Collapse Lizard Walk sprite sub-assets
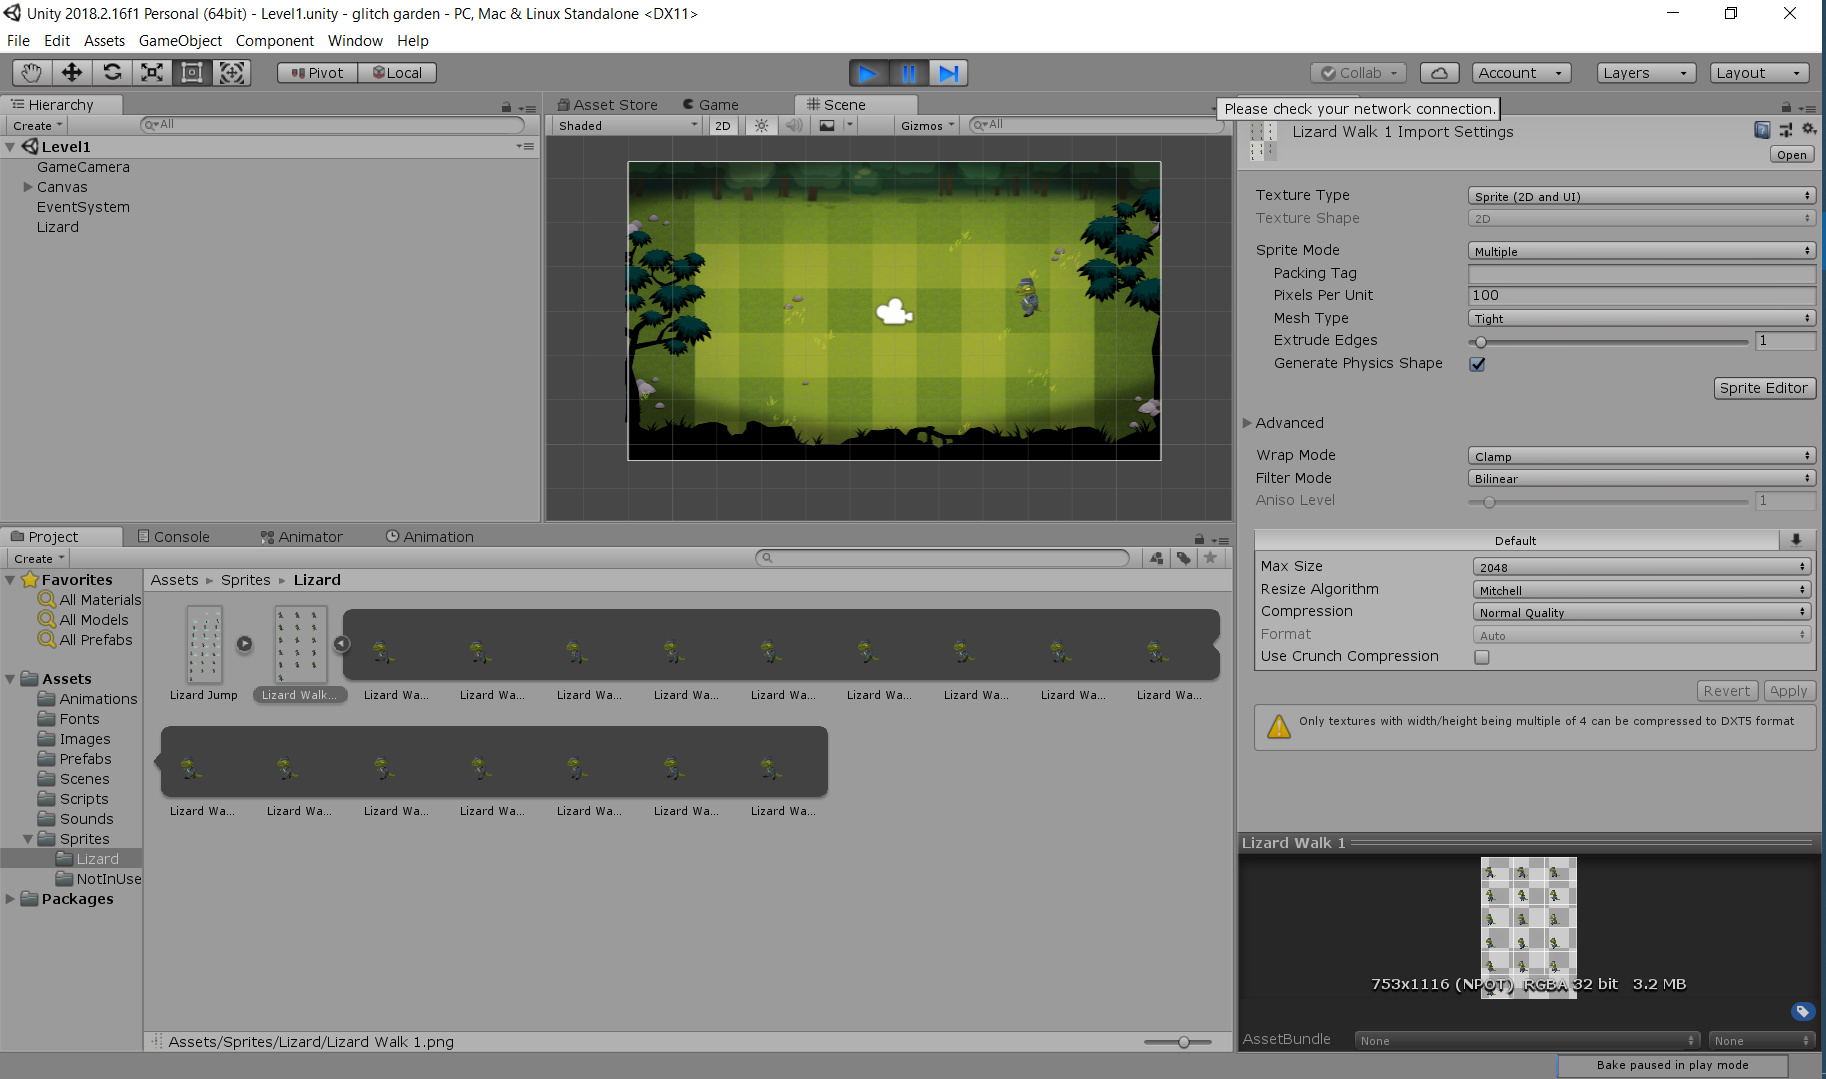1826x1079 pixels. [342, 644]
